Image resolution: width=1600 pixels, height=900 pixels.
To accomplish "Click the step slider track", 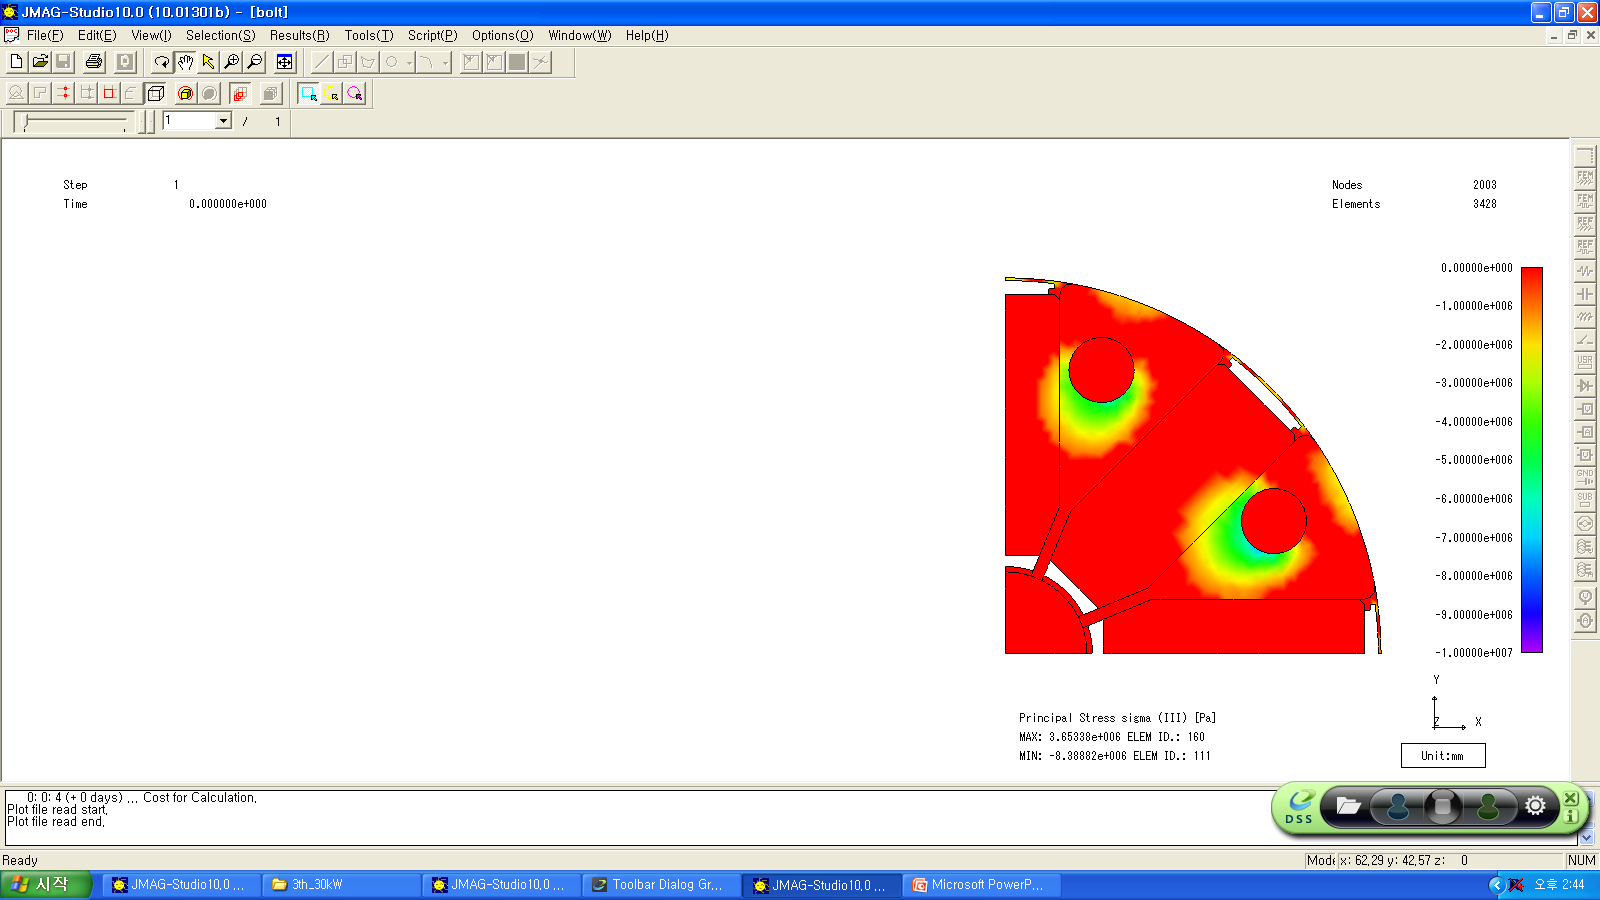I will 75,121.
